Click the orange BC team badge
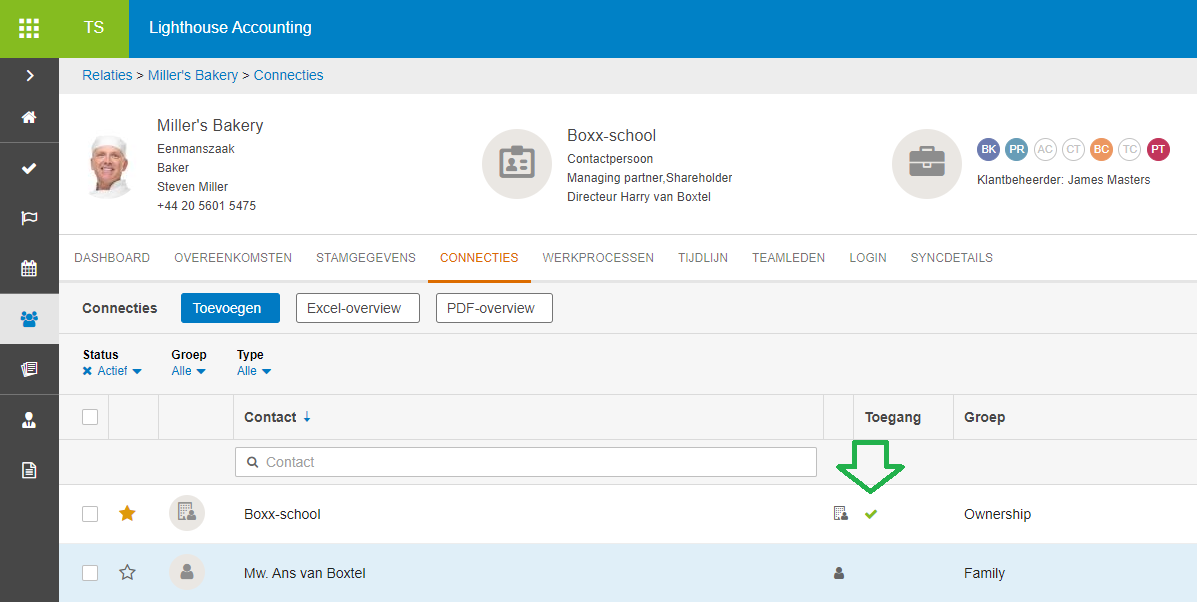Image resolution: width=1197 pixels, height=602 pixels. (x=1101, y=149)
